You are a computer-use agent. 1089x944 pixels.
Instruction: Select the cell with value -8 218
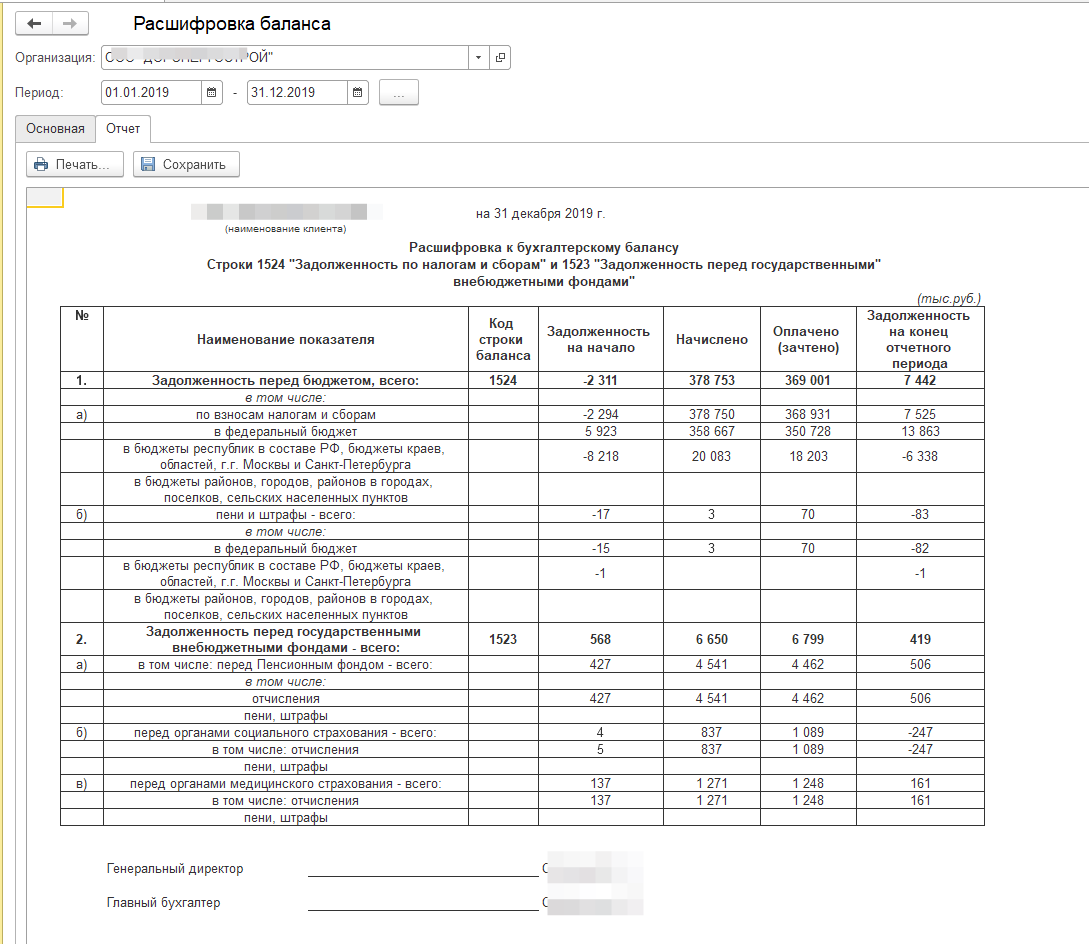pyautogui.click(x=601, y=456)
